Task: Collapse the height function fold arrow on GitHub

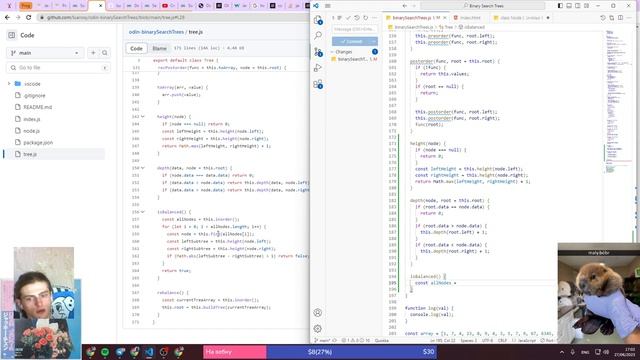Action: point(143,117)
